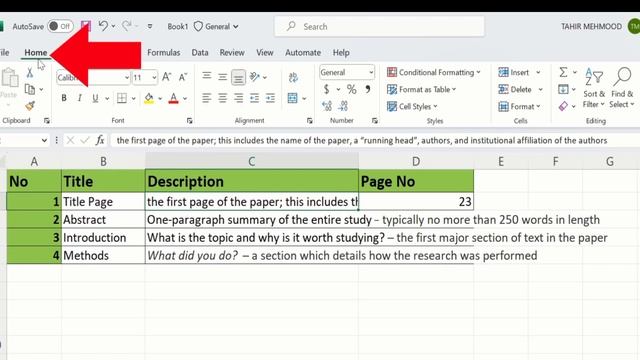Click the Undo arrow icon
This screenshot has width=640, height=360.
point(103,26)
